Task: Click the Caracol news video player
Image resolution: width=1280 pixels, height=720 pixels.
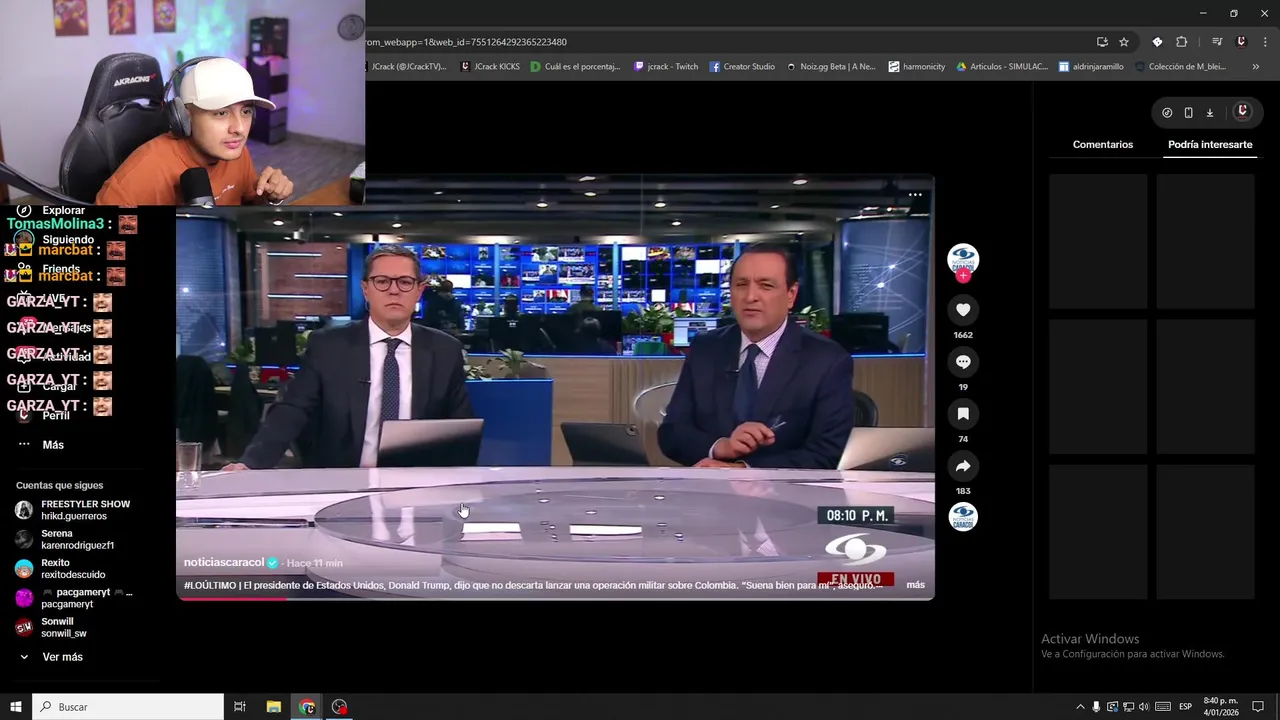Action: [555, 388]
